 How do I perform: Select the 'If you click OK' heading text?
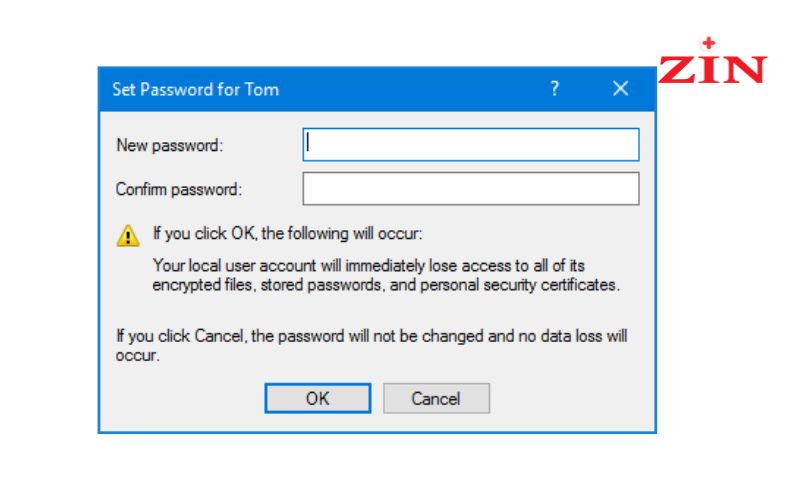(x=288, y=234)
